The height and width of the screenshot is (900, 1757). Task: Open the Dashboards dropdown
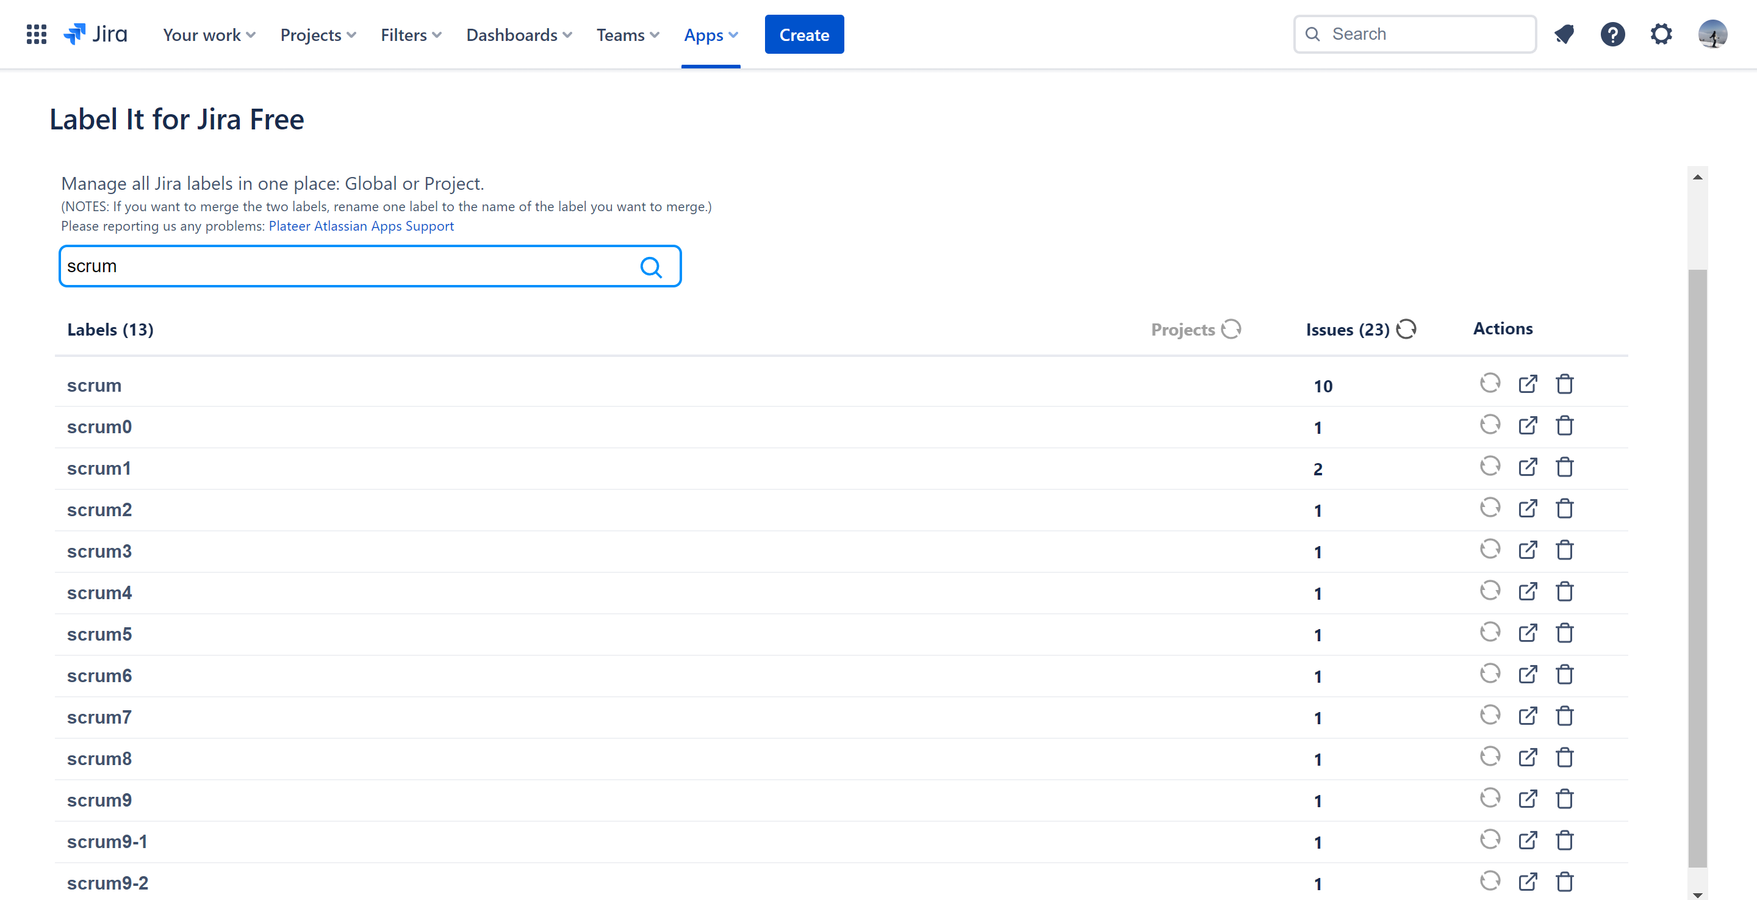(x=519, y=34)
